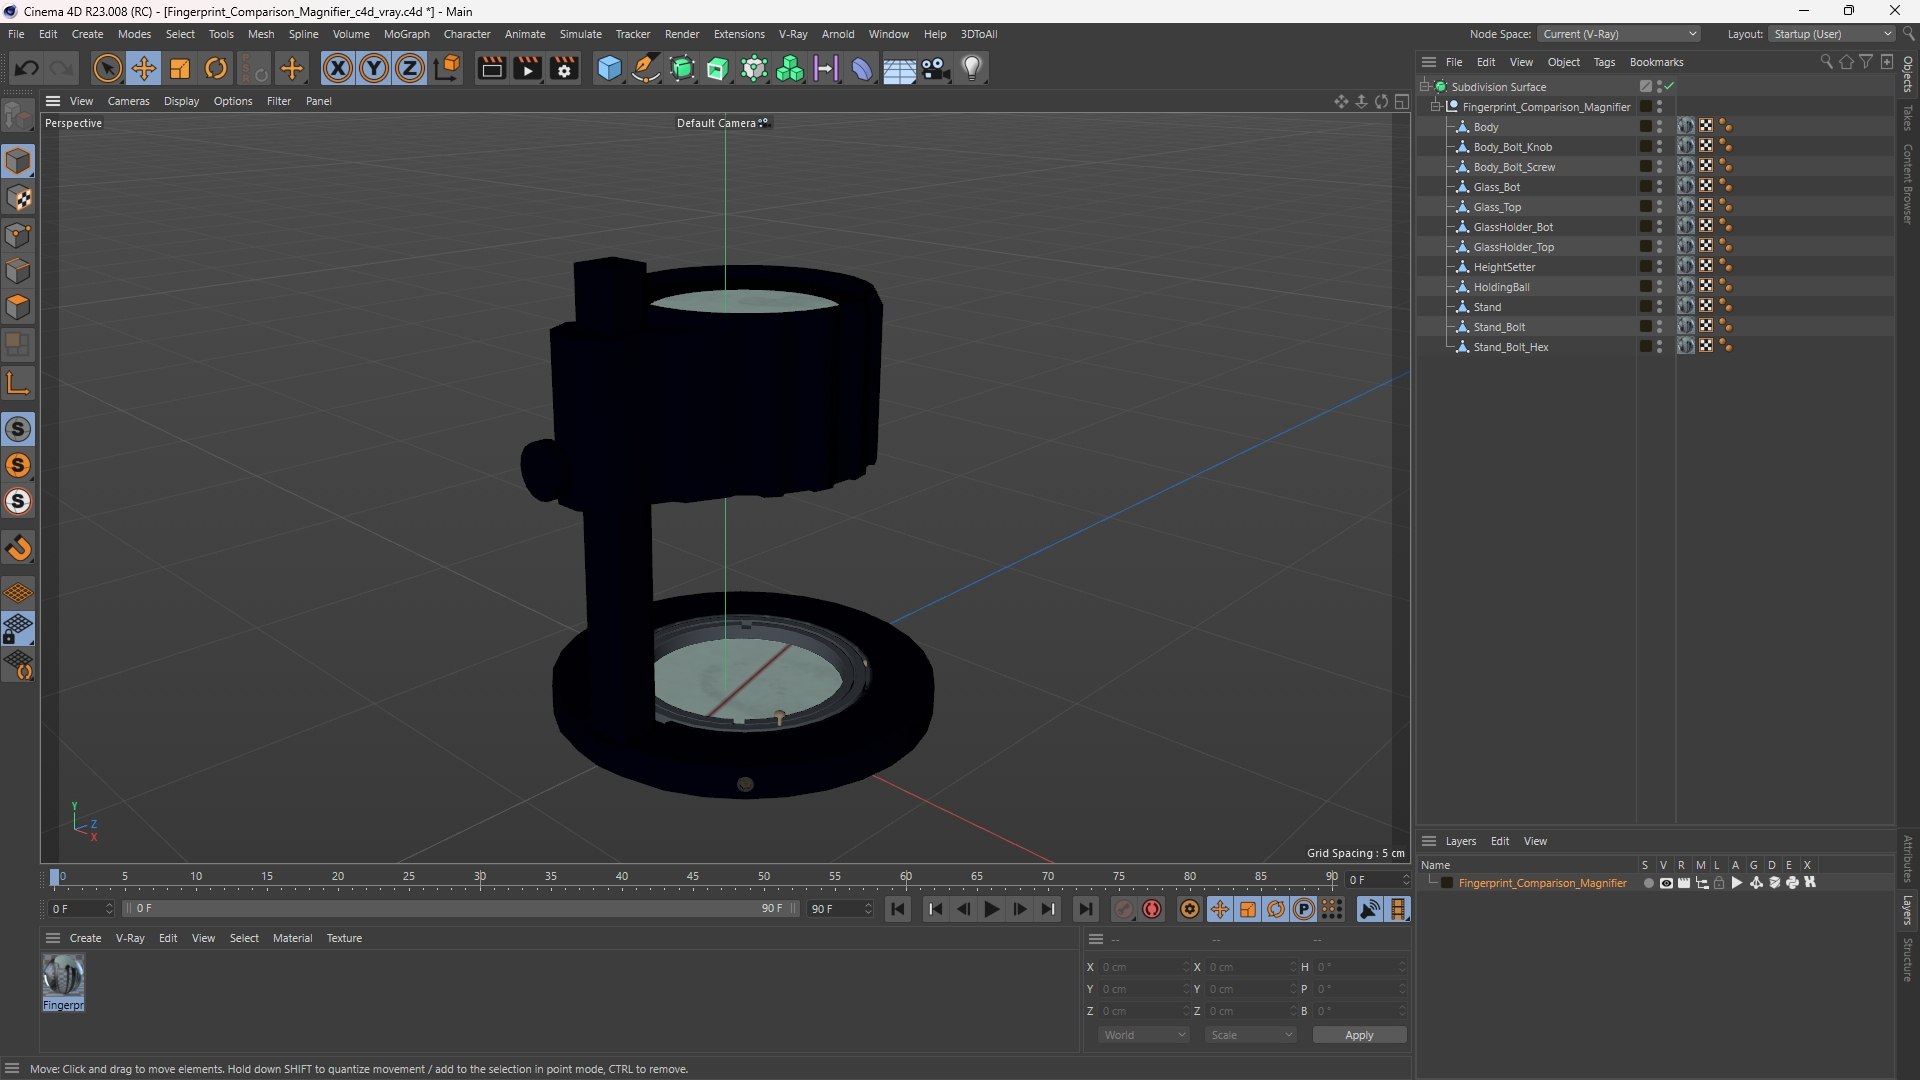Add a Cube primitive object

click(609, 68)
